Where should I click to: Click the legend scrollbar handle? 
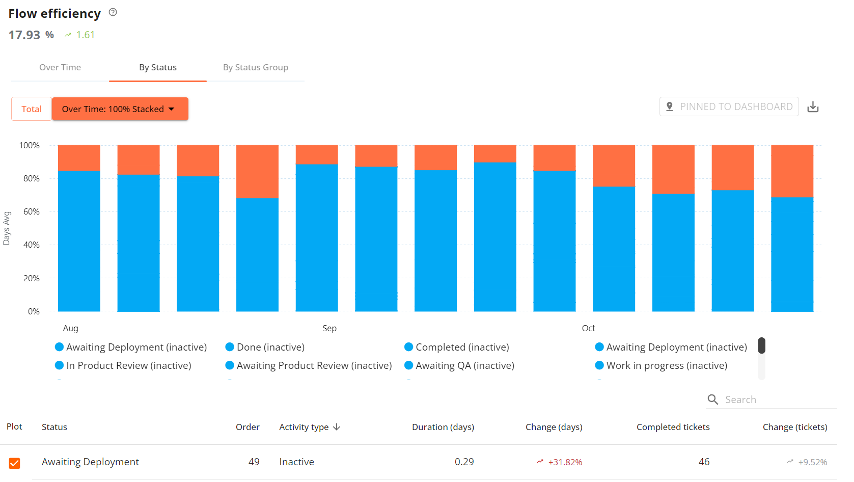pos(761,346)
